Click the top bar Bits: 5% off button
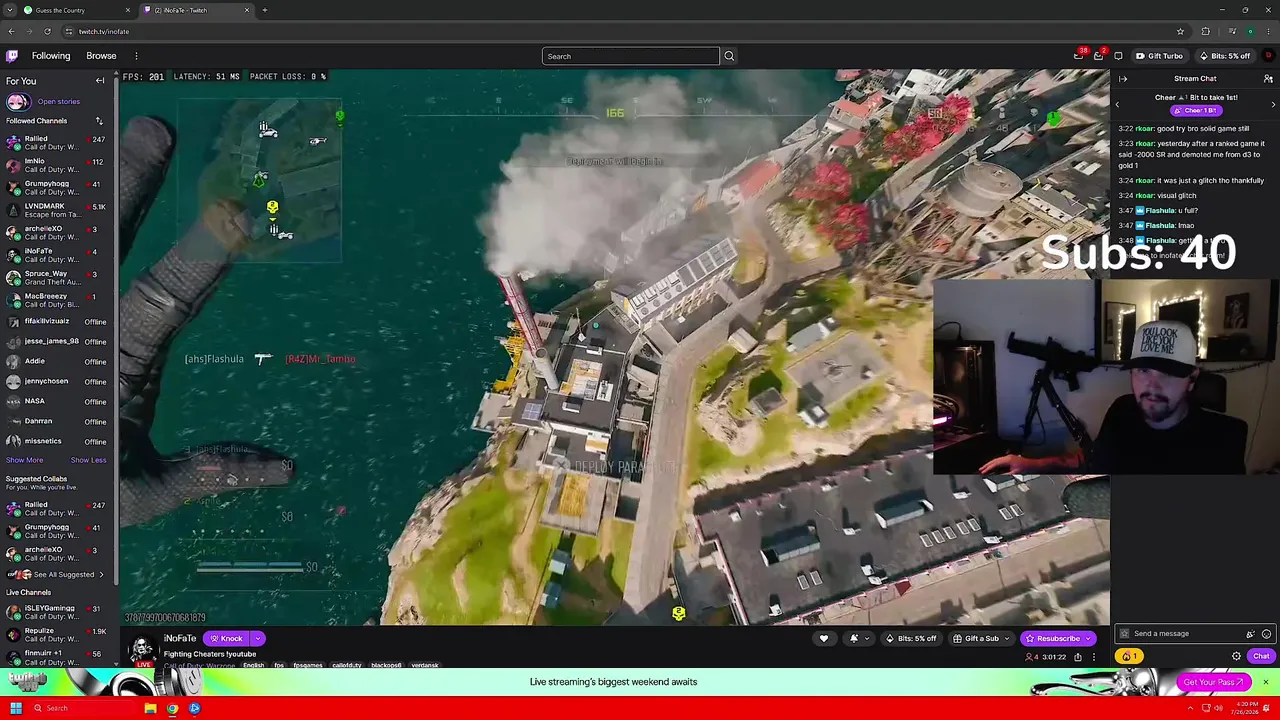This screenshot has width=1280, height=720. pos(1225,56)
